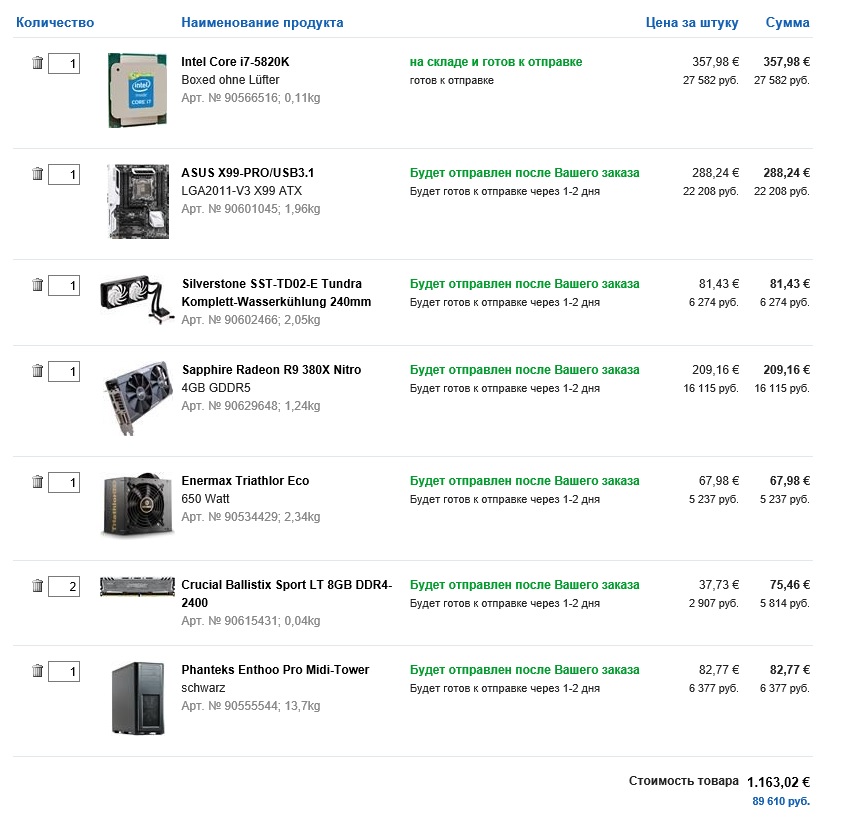Image resolution: width=855 pixels, height=821 pixels.
Task: Click the Enermax power supply thumbnail
Action: point(138,506)
